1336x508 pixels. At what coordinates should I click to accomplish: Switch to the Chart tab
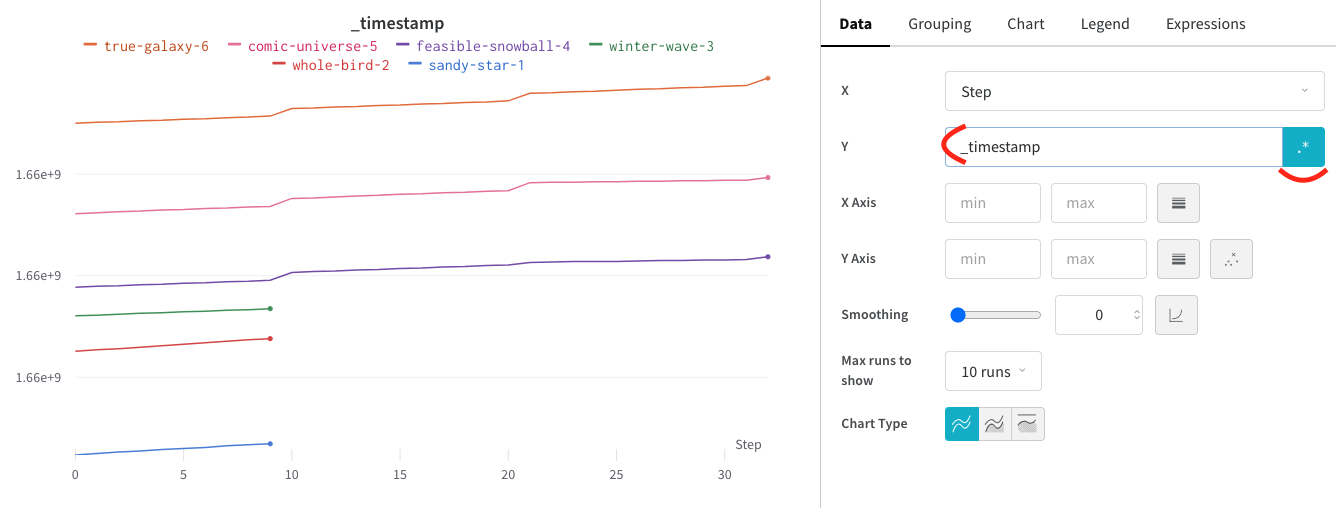coord(1025,24)
